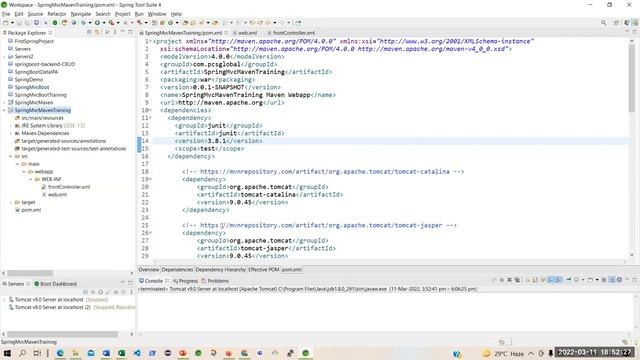Expand the Maven Dependencies node
This screenshot has height=360, width=640.
(x=11, y=133)
